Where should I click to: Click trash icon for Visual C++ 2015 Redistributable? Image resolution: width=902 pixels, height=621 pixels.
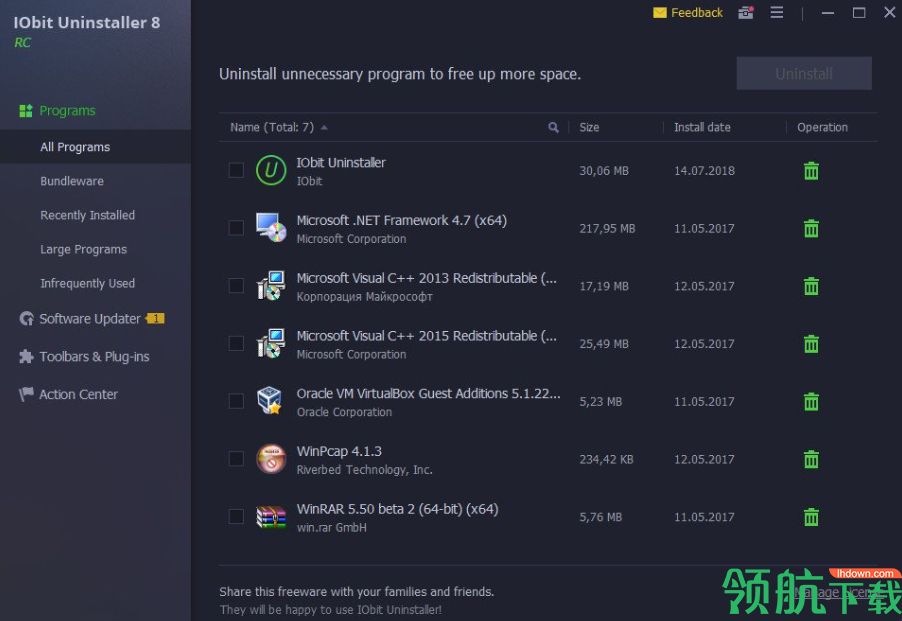(811, 344)
